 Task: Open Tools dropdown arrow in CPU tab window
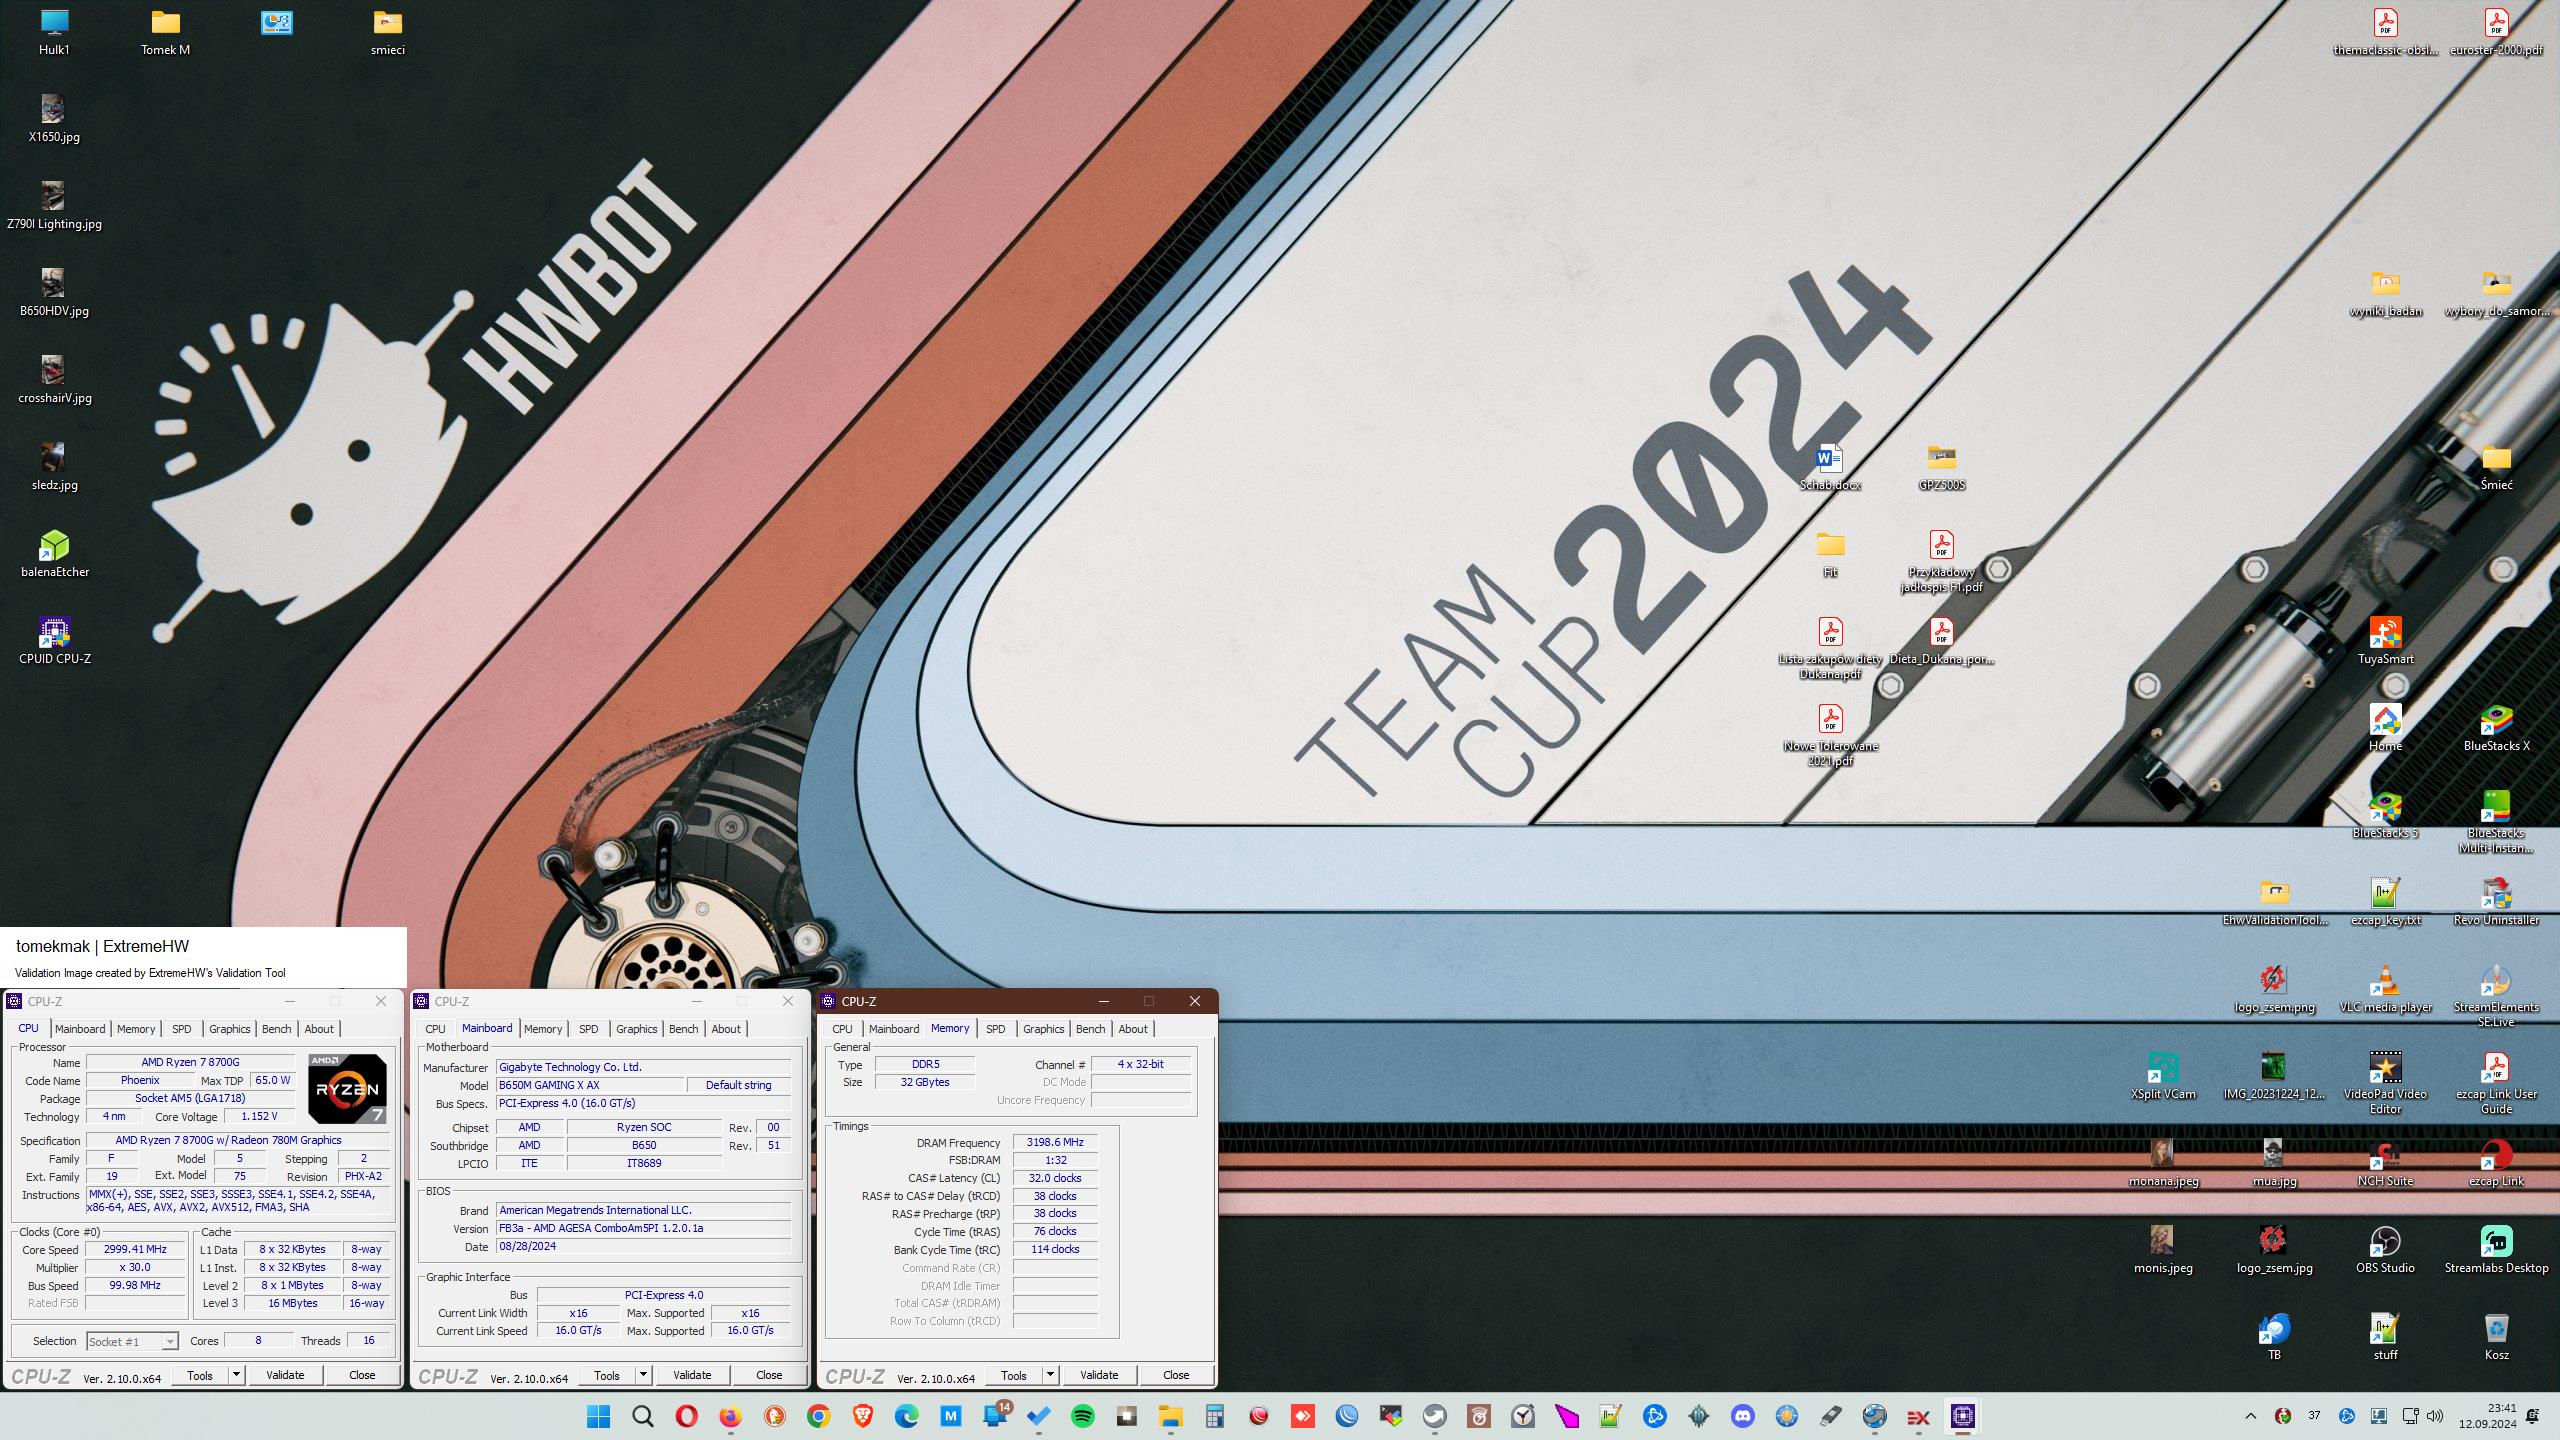point(236,1375)
